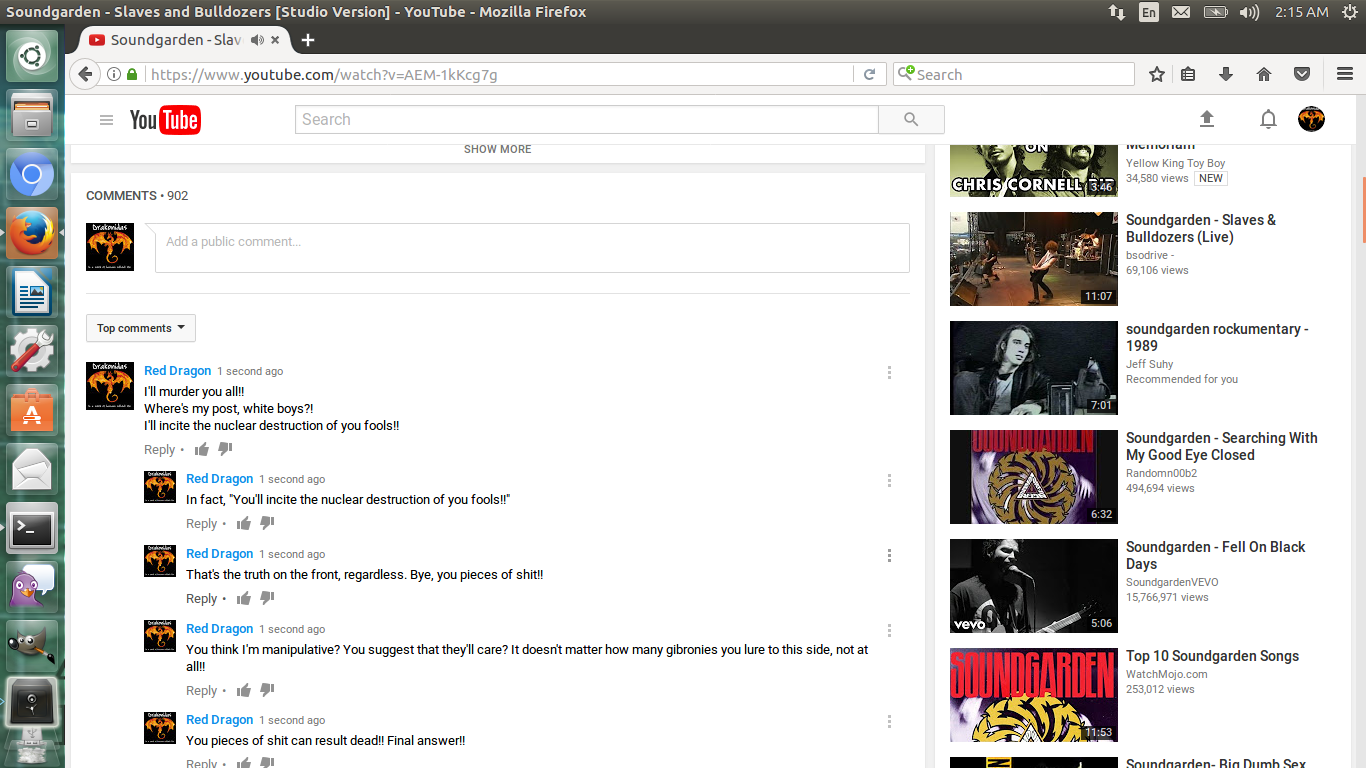Open Google Chrome from the Ubuntu dock
The image size is (1366, 768).
click(32, 176)
